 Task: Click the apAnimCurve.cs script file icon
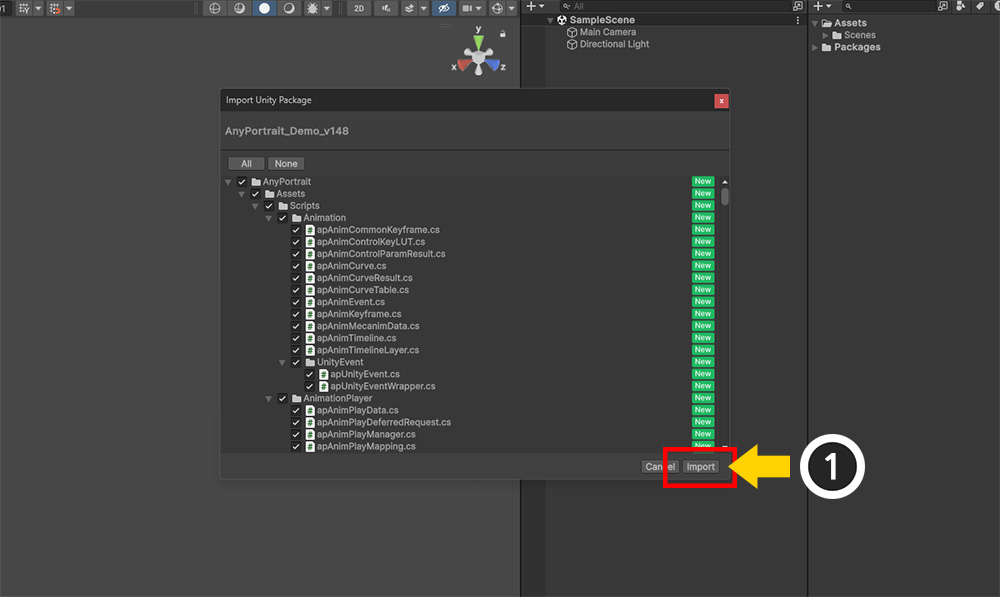click(310, 266)
